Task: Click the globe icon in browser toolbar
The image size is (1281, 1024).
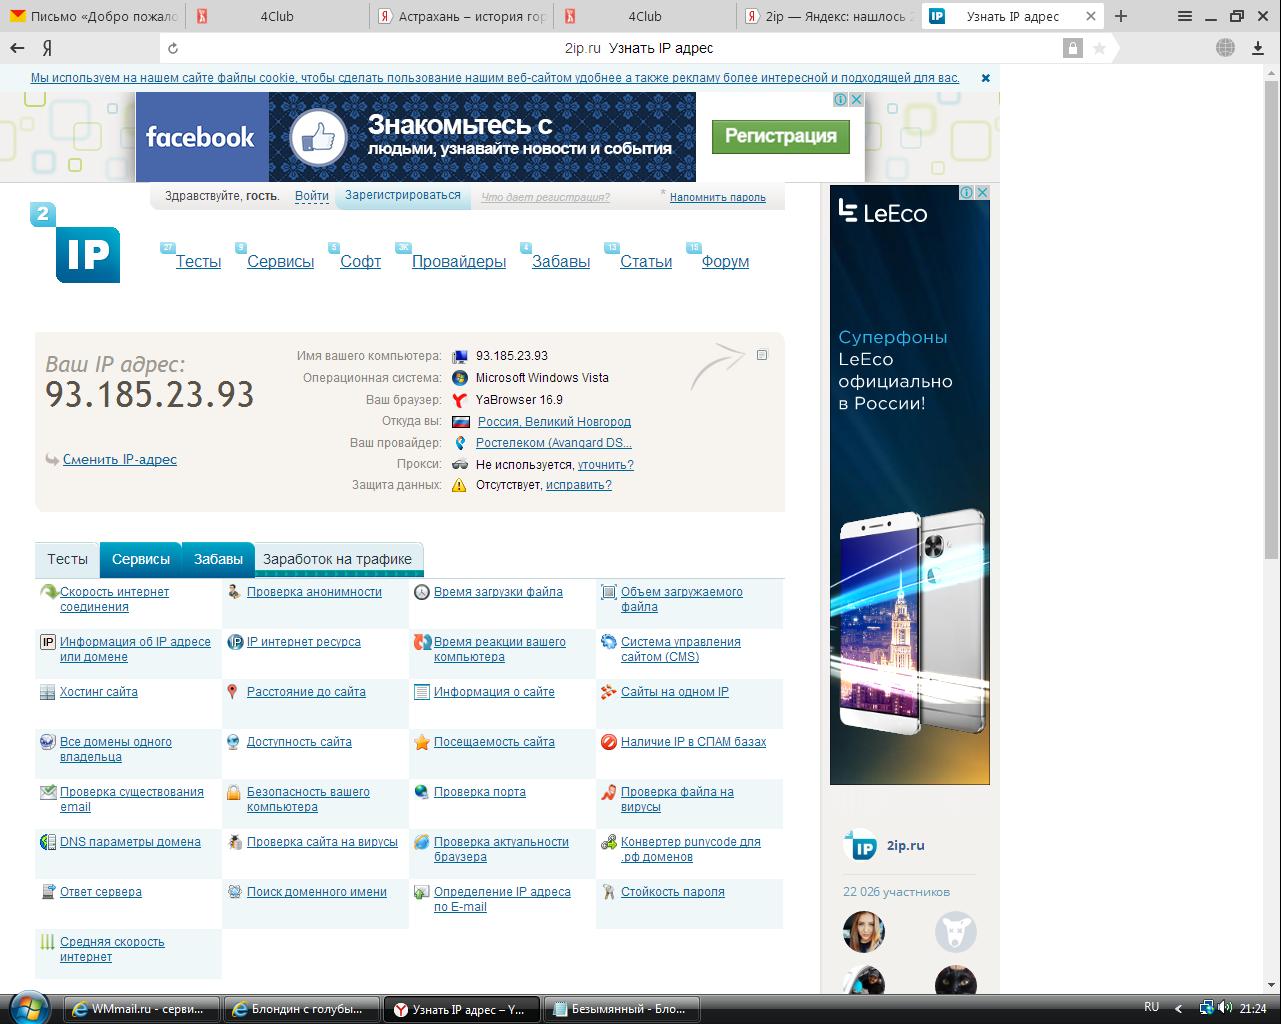Action: click(1225, 48)
